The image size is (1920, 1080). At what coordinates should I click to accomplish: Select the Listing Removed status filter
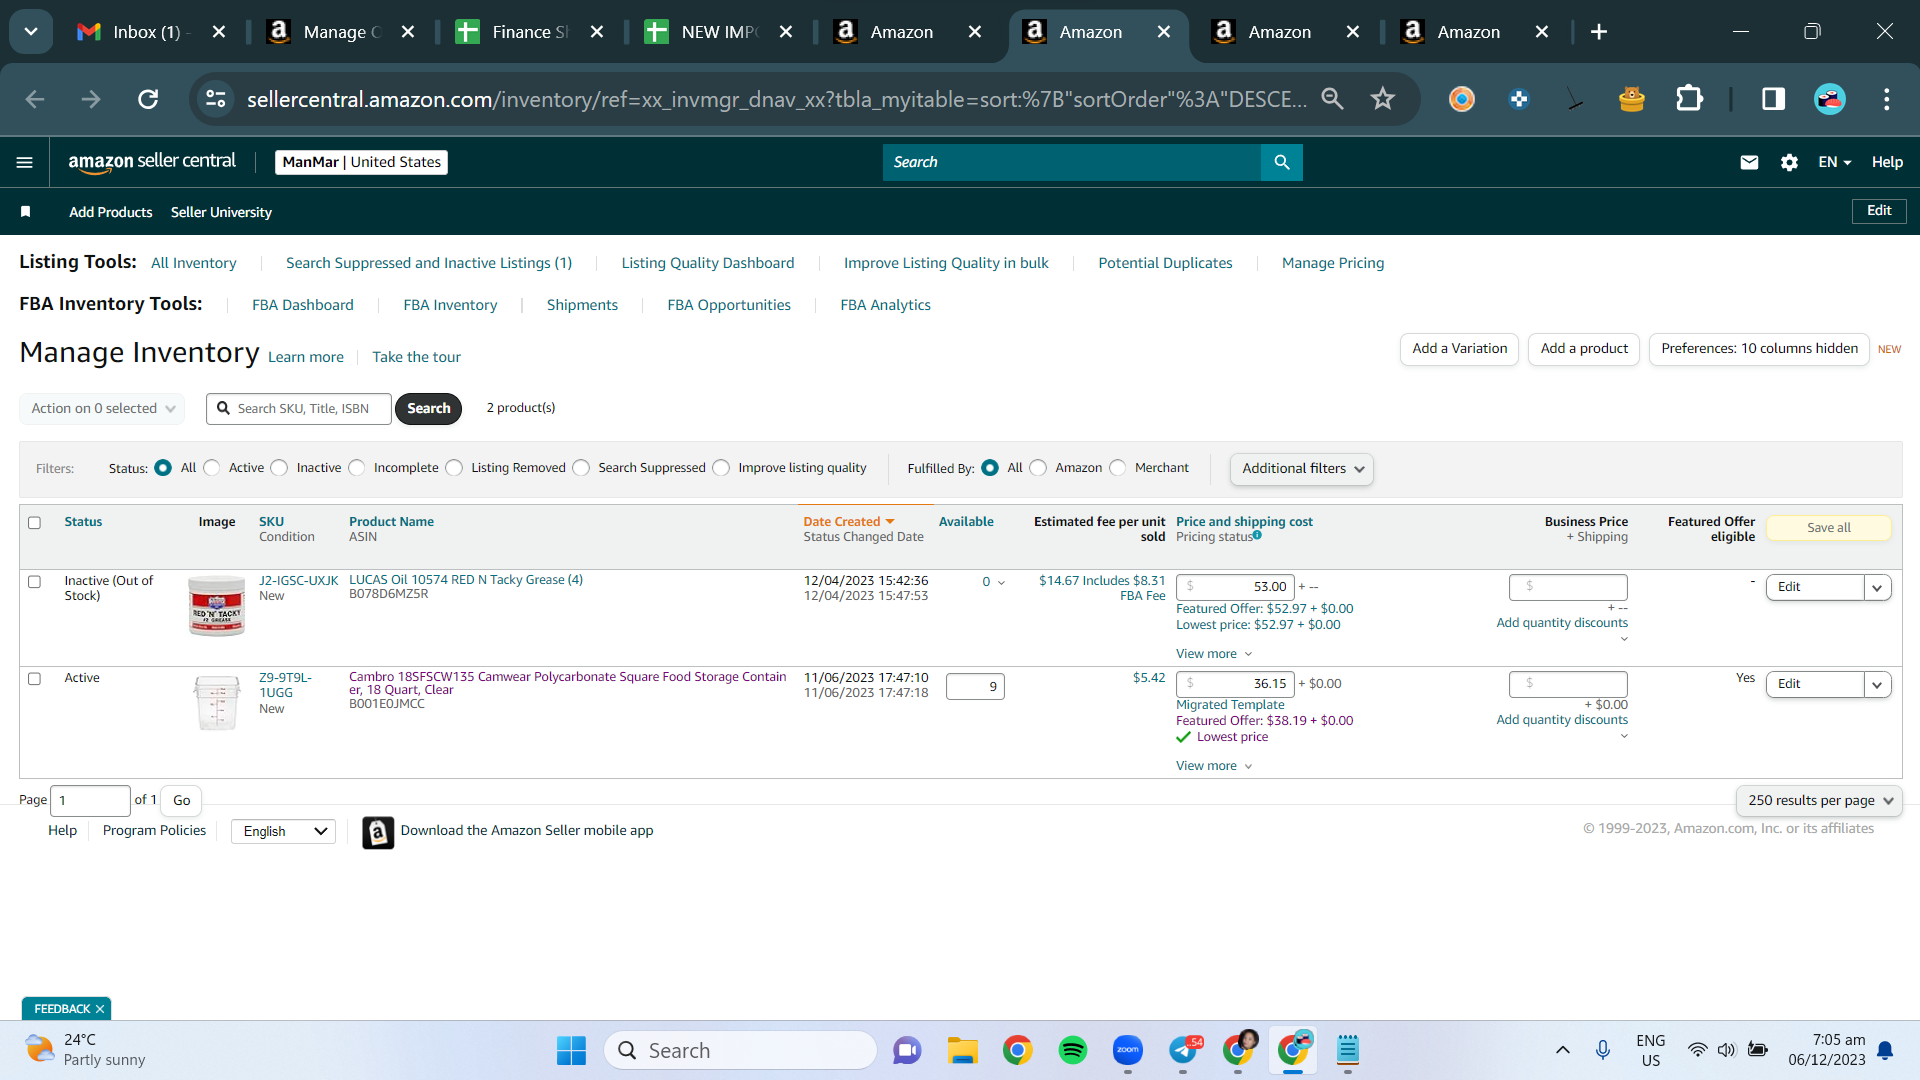455,468
